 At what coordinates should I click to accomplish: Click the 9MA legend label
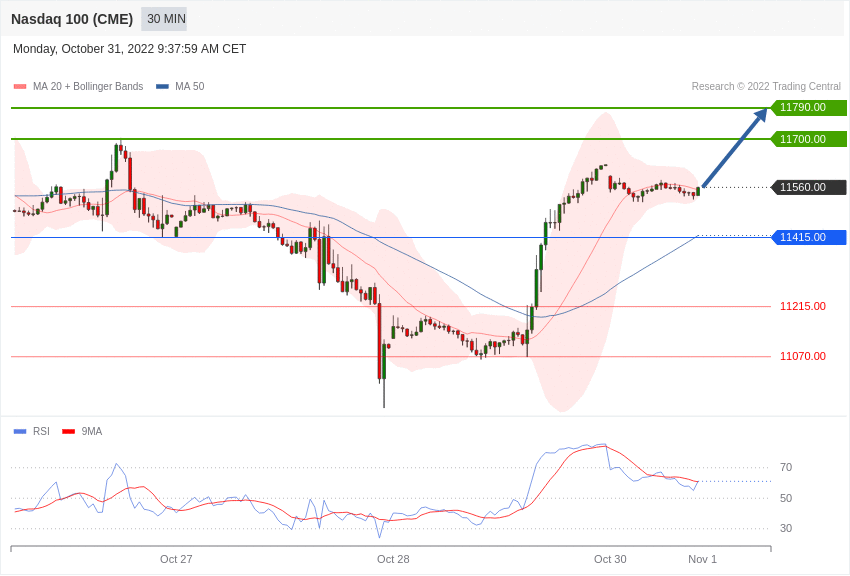[92, 431]
